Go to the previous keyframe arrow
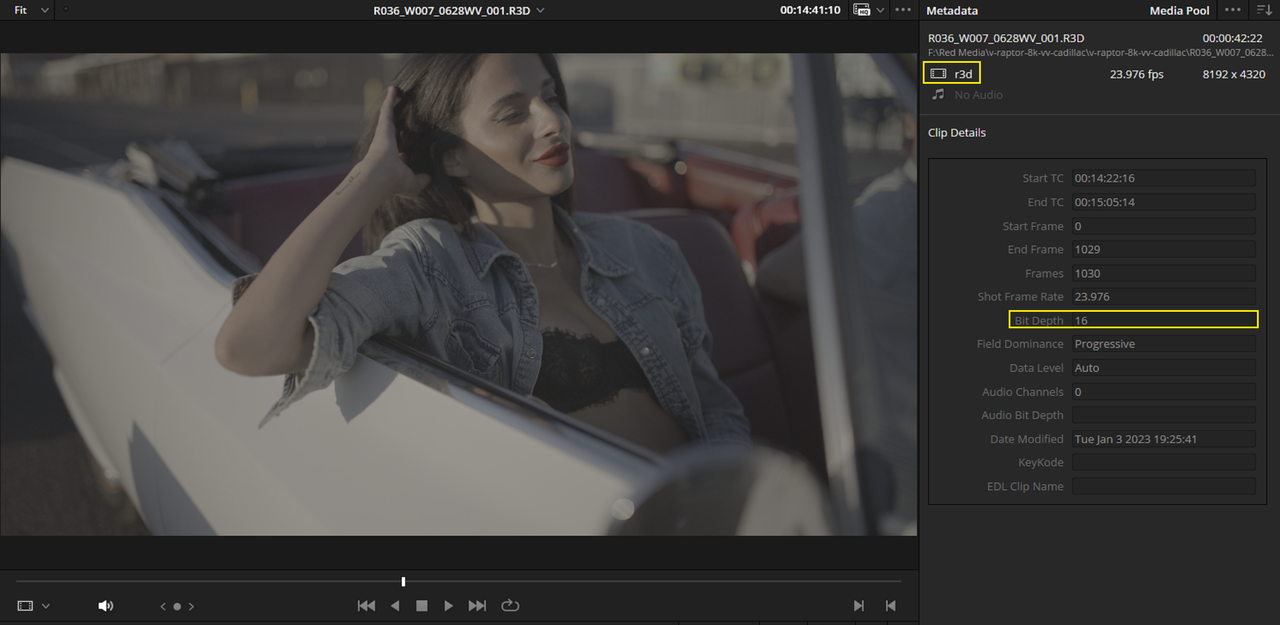 (x=163, y=606)
